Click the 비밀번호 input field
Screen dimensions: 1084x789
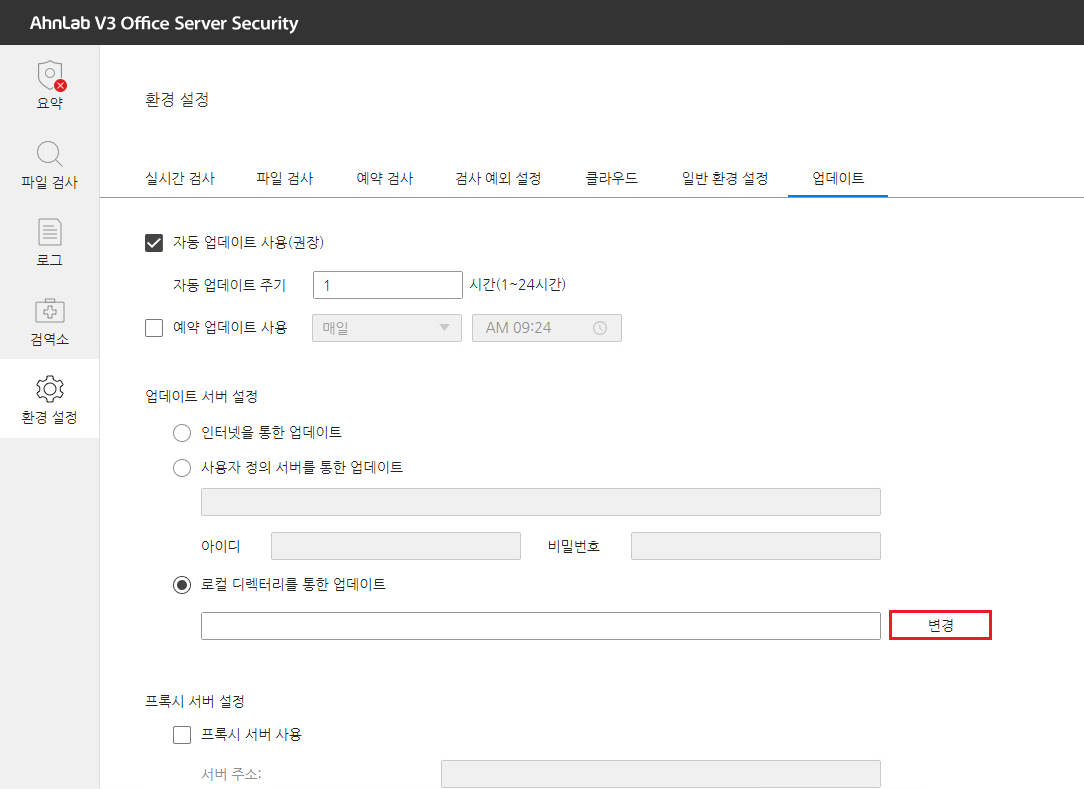(x=756, y=546)
